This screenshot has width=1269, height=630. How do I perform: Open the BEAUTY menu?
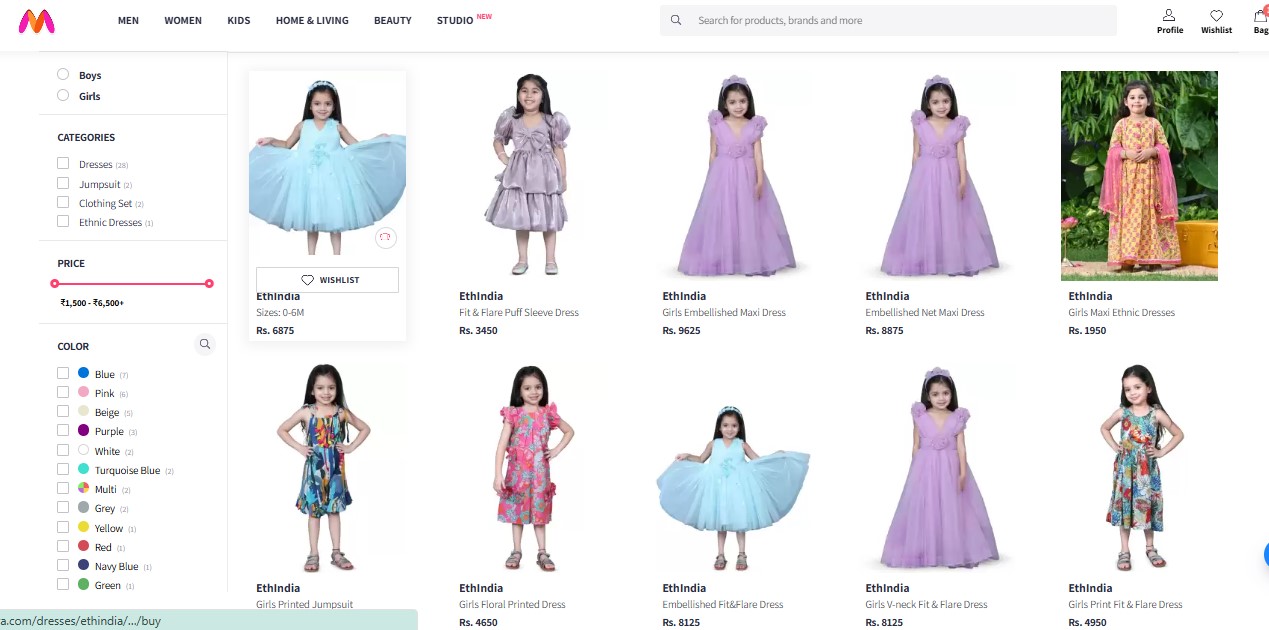pyautogui.click(x=393, y=20)
